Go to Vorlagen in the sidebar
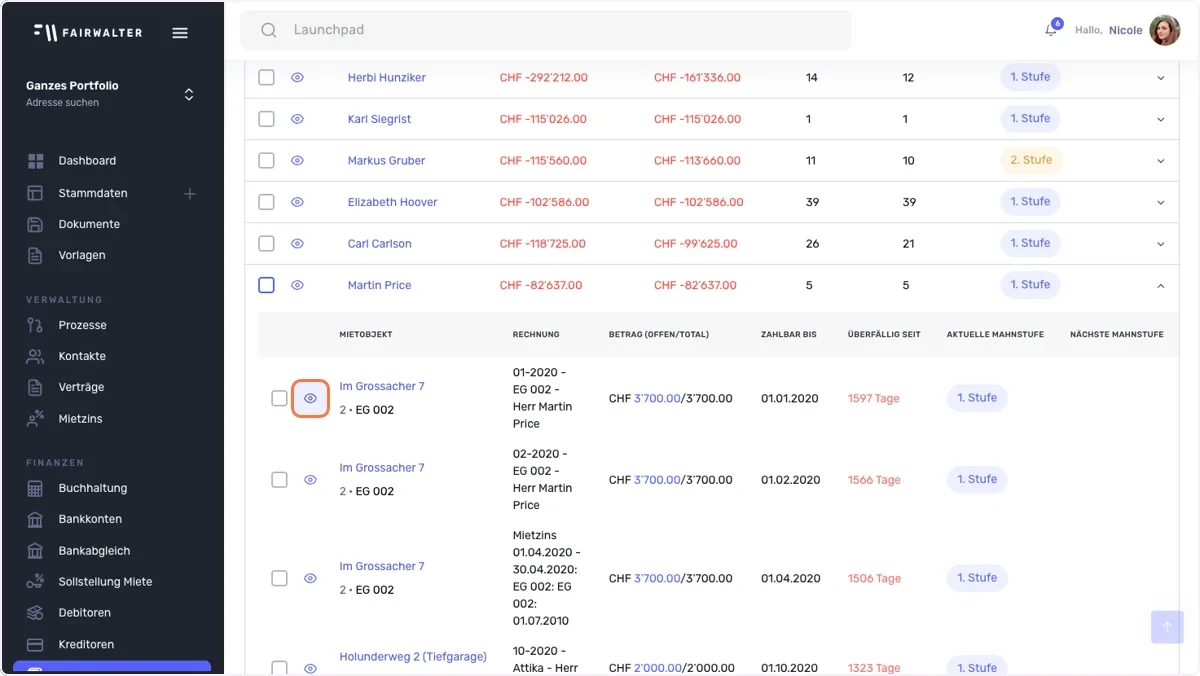 [x=82, y=255]
